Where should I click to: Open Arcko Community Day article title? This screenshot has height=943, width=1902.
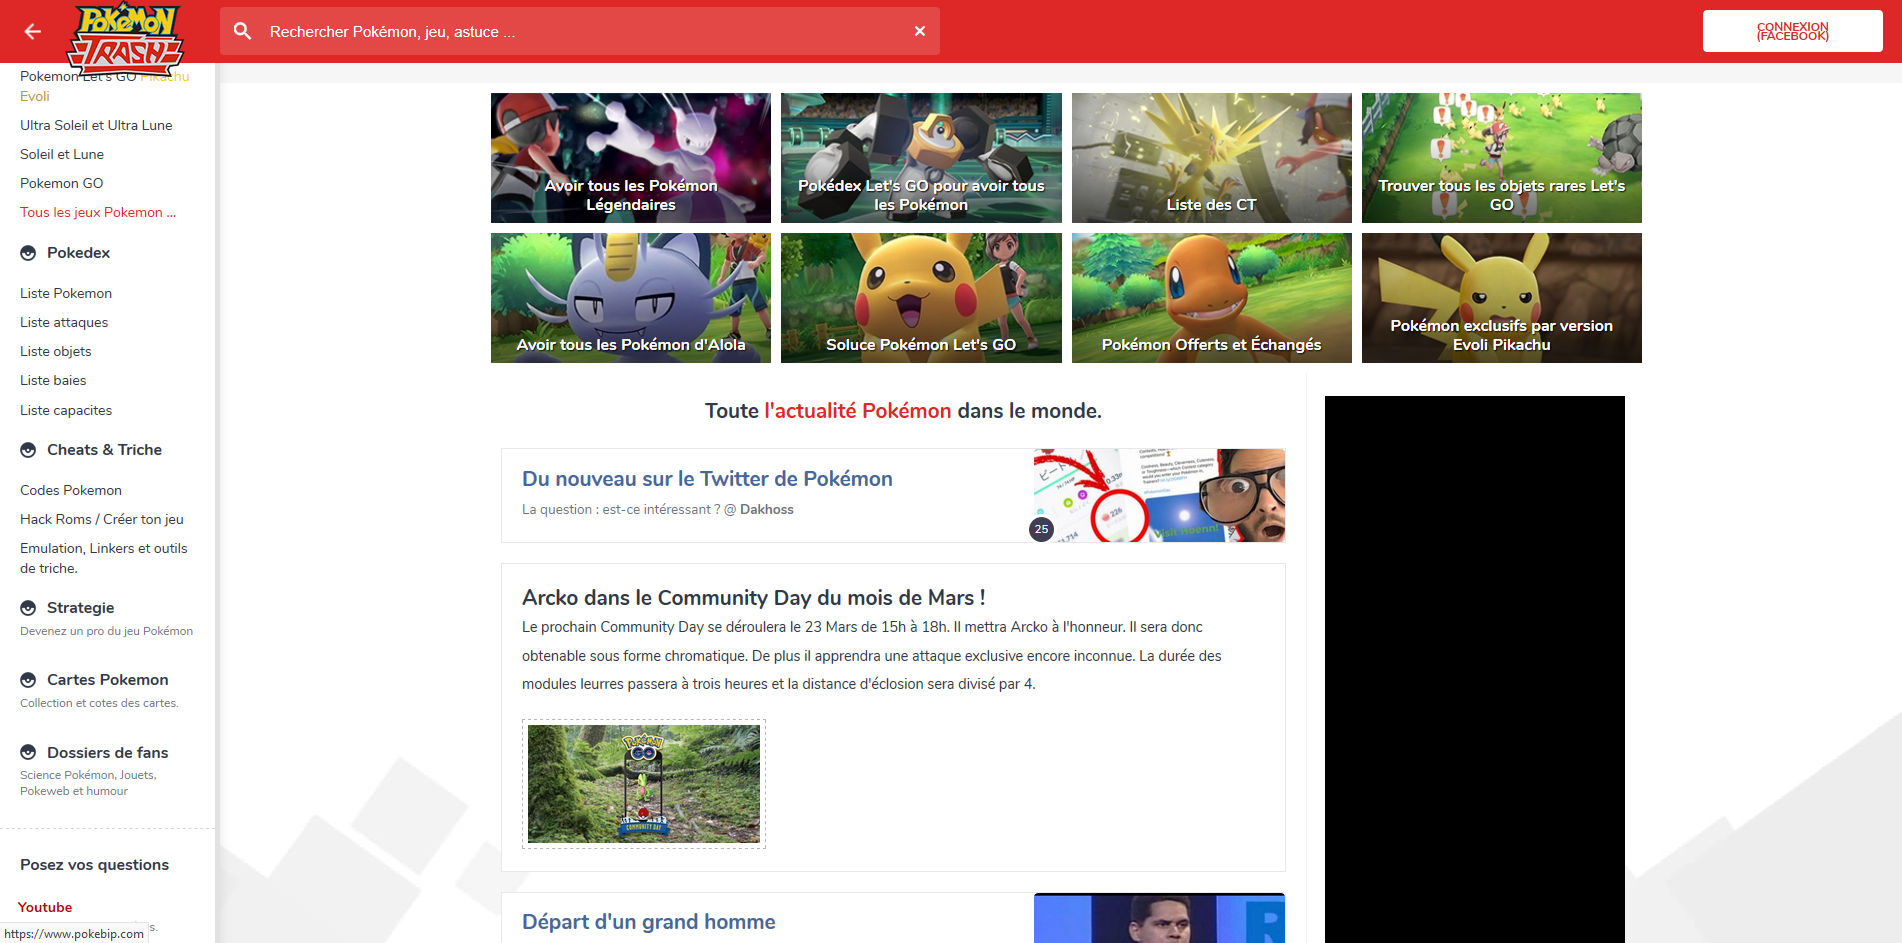(x=754, y=598)
